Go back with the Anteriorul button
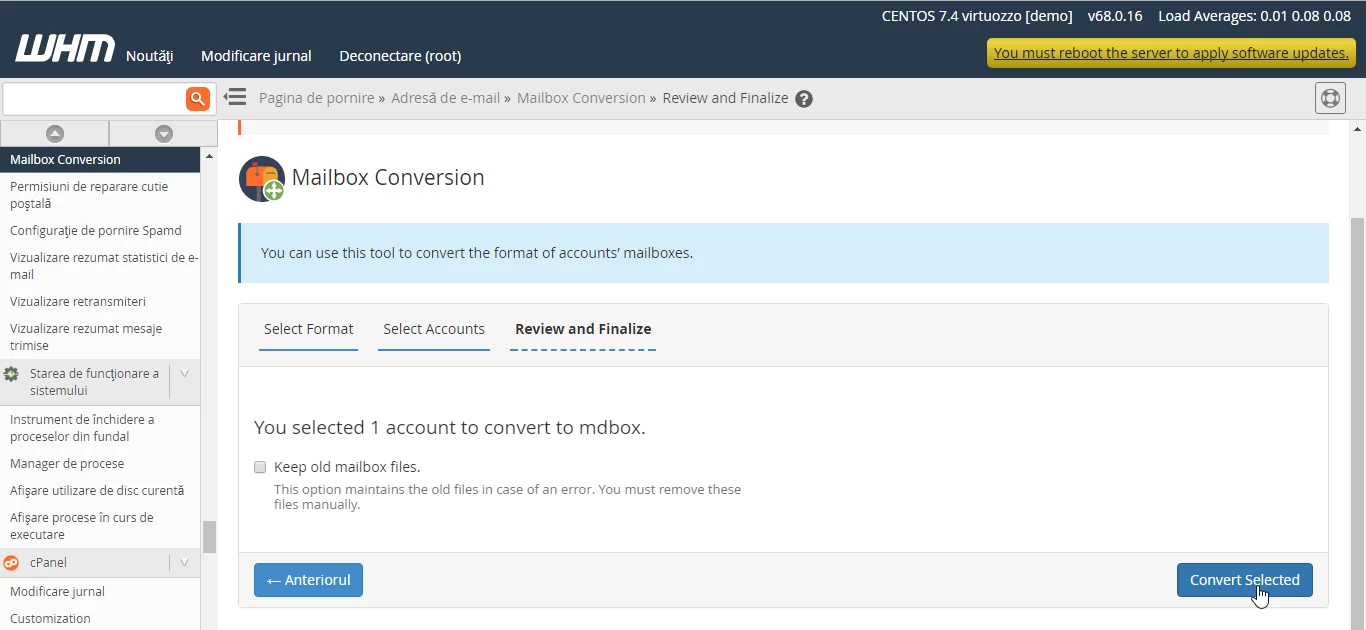 coord(308,580)
